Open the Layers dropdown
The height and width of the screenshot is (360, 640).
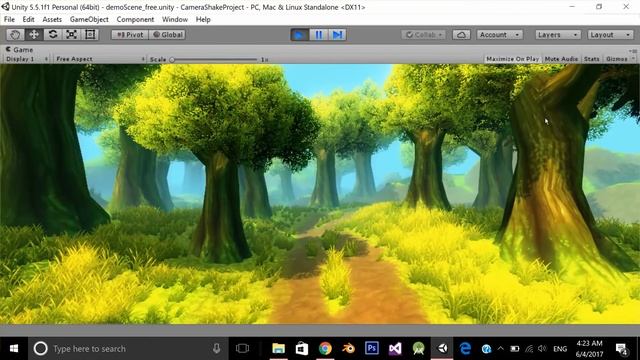click(558, 35)
